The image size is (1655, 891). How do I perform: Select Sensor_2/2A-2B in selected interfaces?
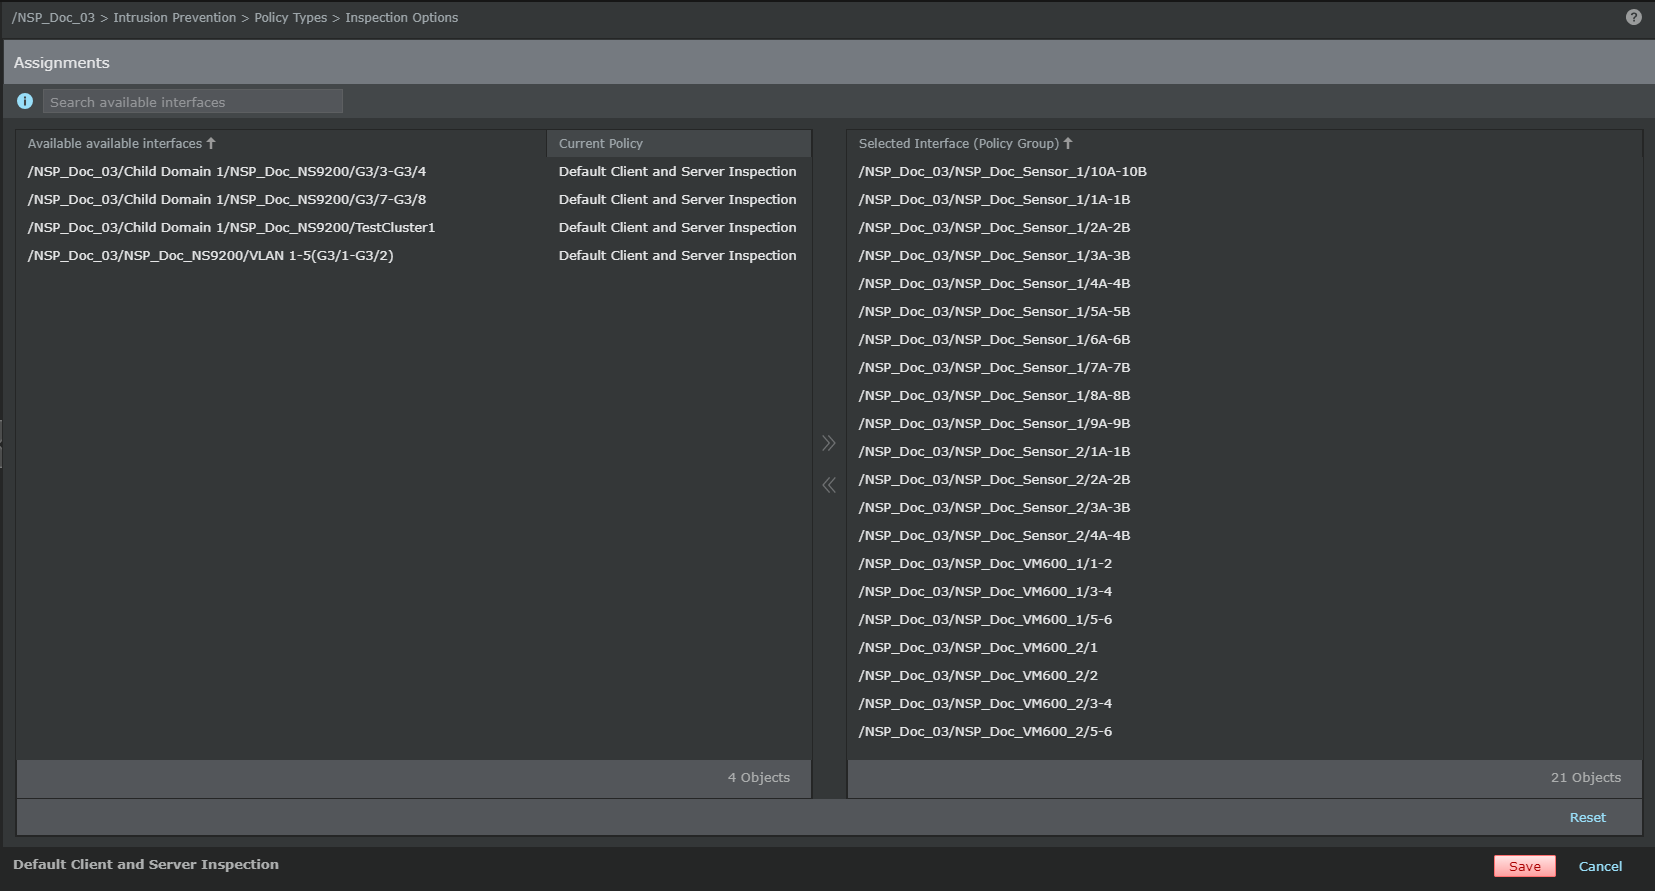[x=1244, y=479]
